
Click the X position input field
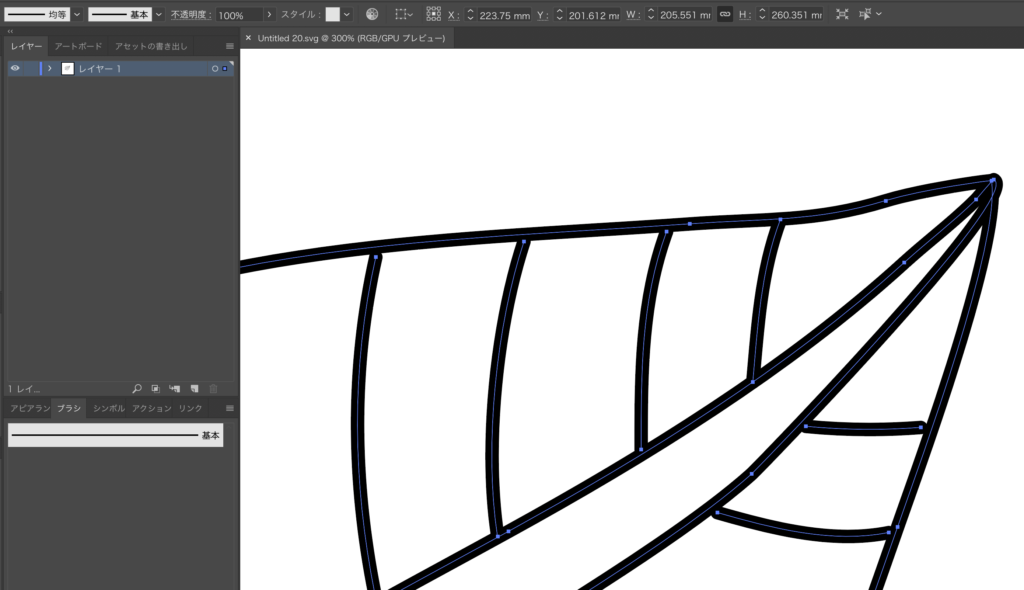click(x=502, y=15)
